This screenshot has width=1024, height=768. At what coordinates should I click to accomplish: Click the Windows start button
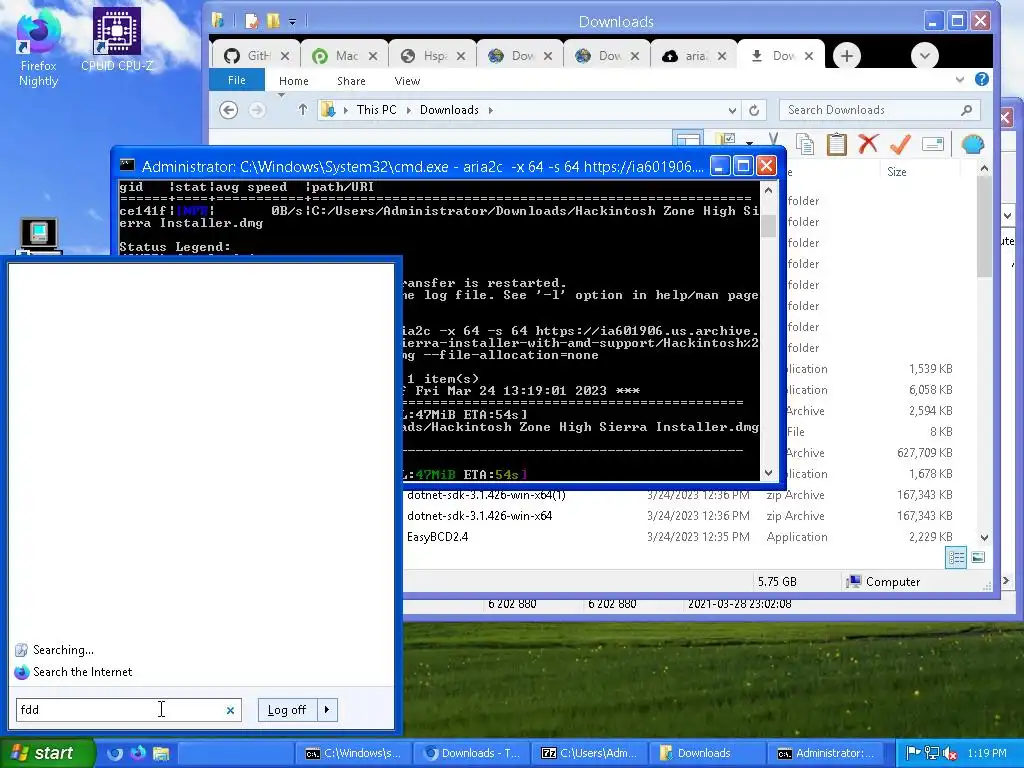coord(47,753)
